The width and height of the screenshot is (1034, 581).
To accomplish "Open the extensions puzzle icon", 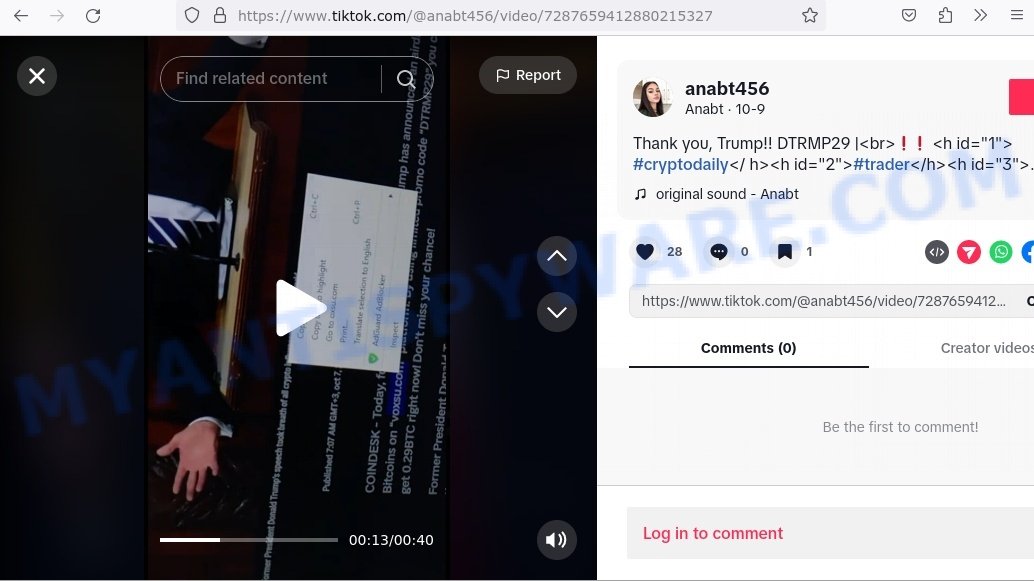I will pyautogui.click(x=945, y=15).
